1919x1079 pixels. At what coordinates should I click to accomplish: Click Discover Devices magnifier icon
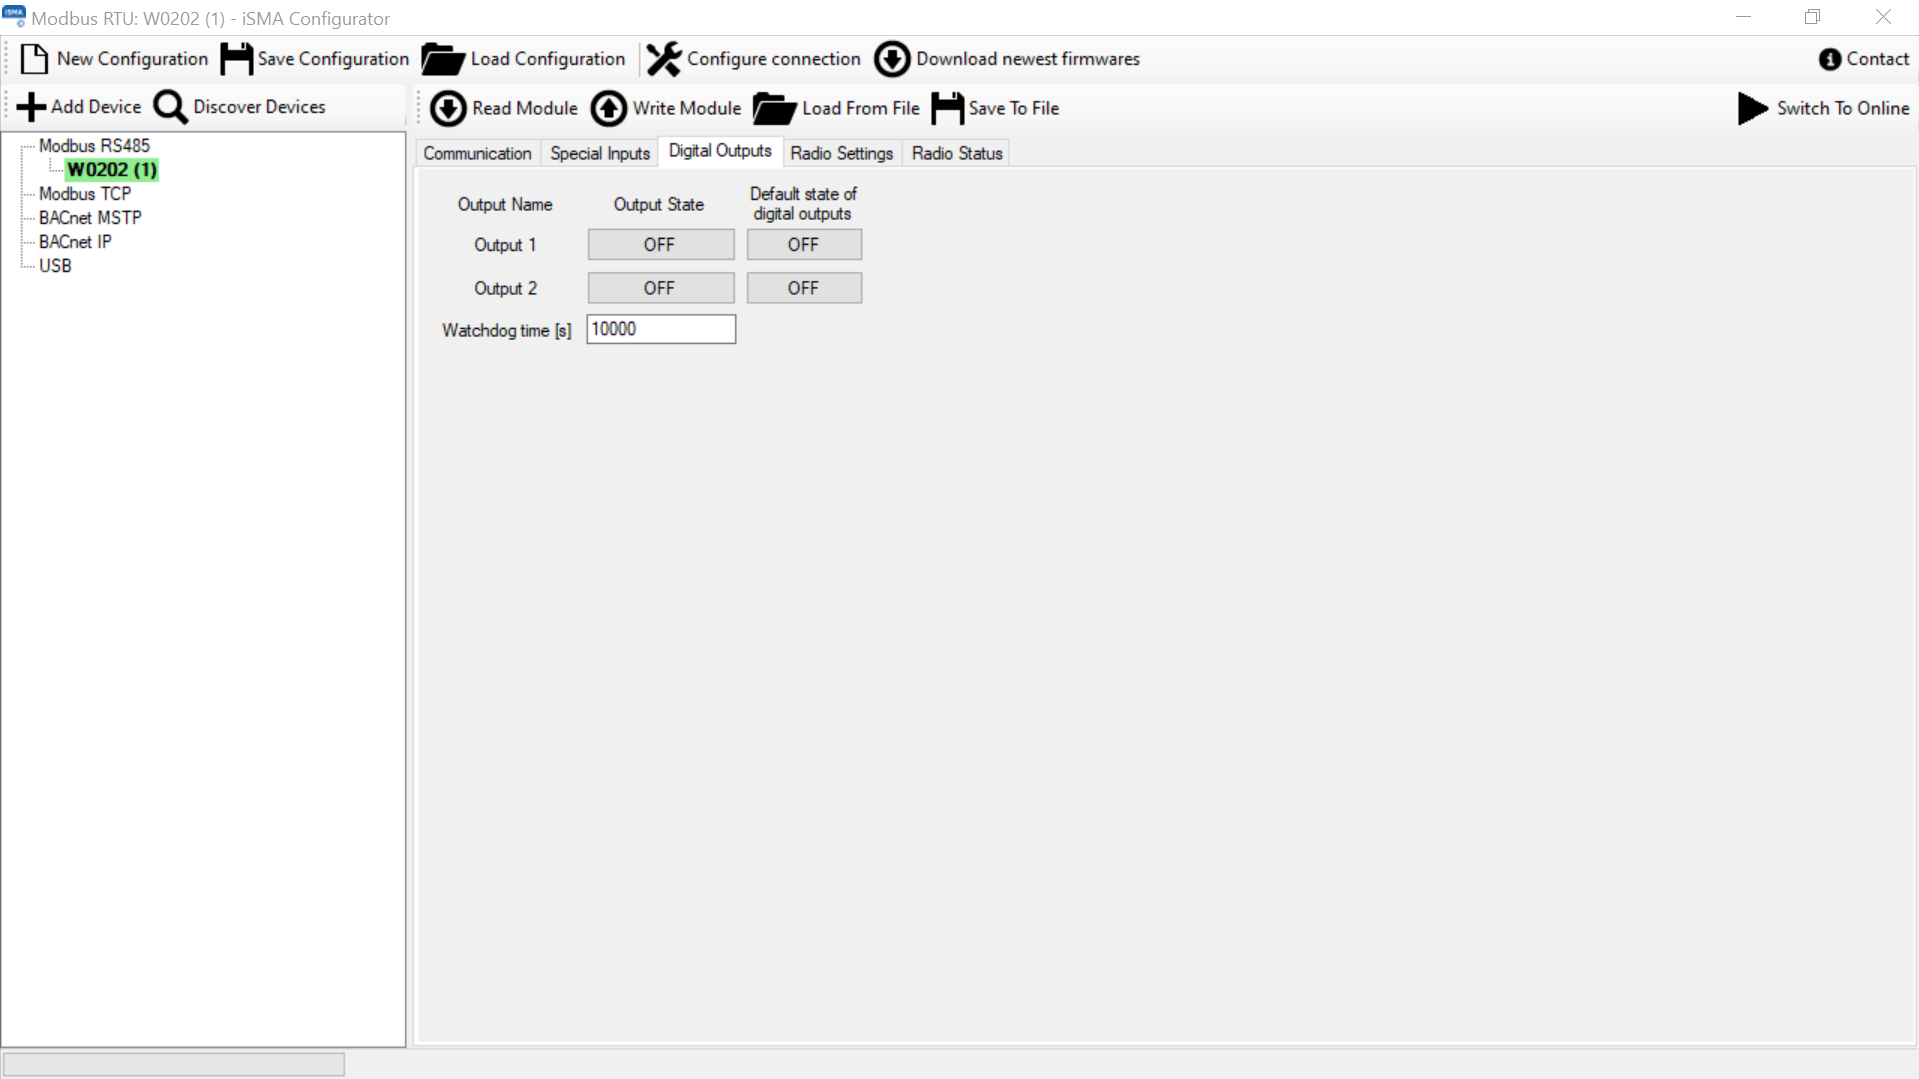[170, 107]
